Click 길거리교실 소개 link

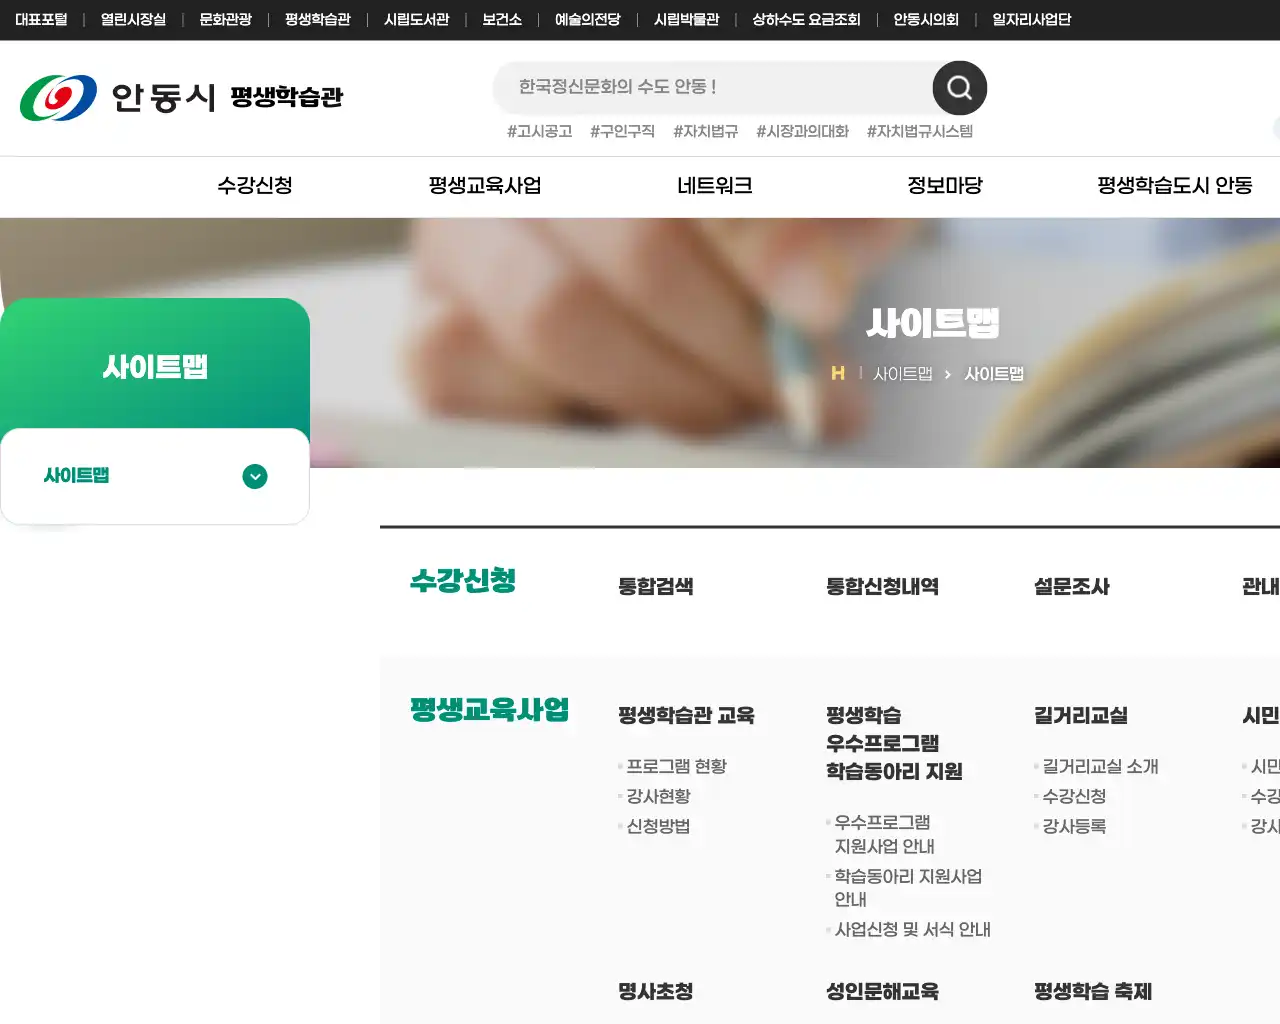click(1097, 766)
